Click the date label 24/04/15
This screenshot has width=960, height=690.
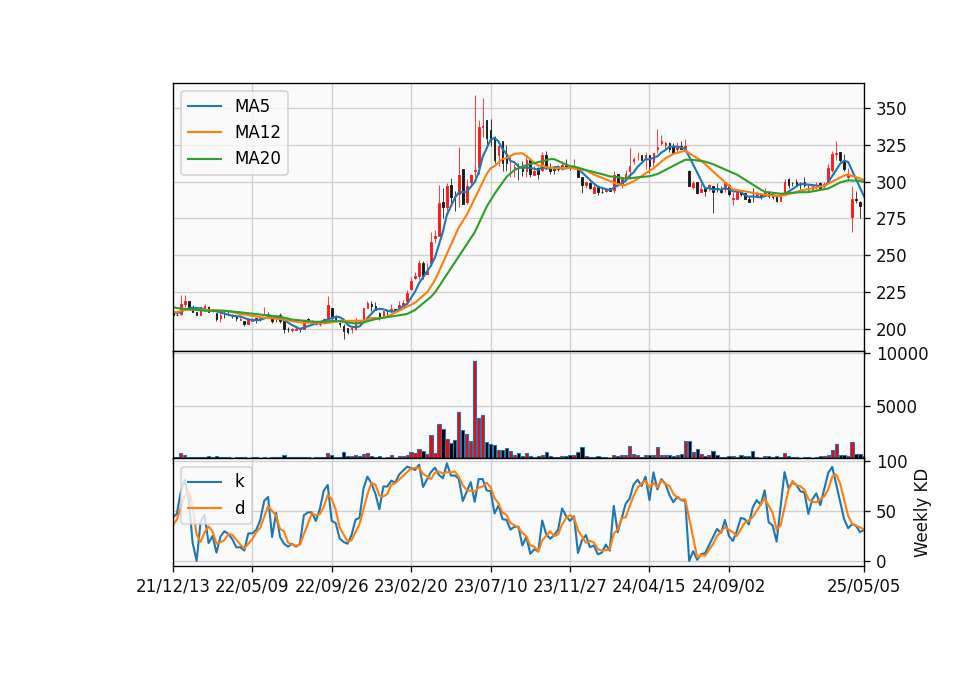649,587
